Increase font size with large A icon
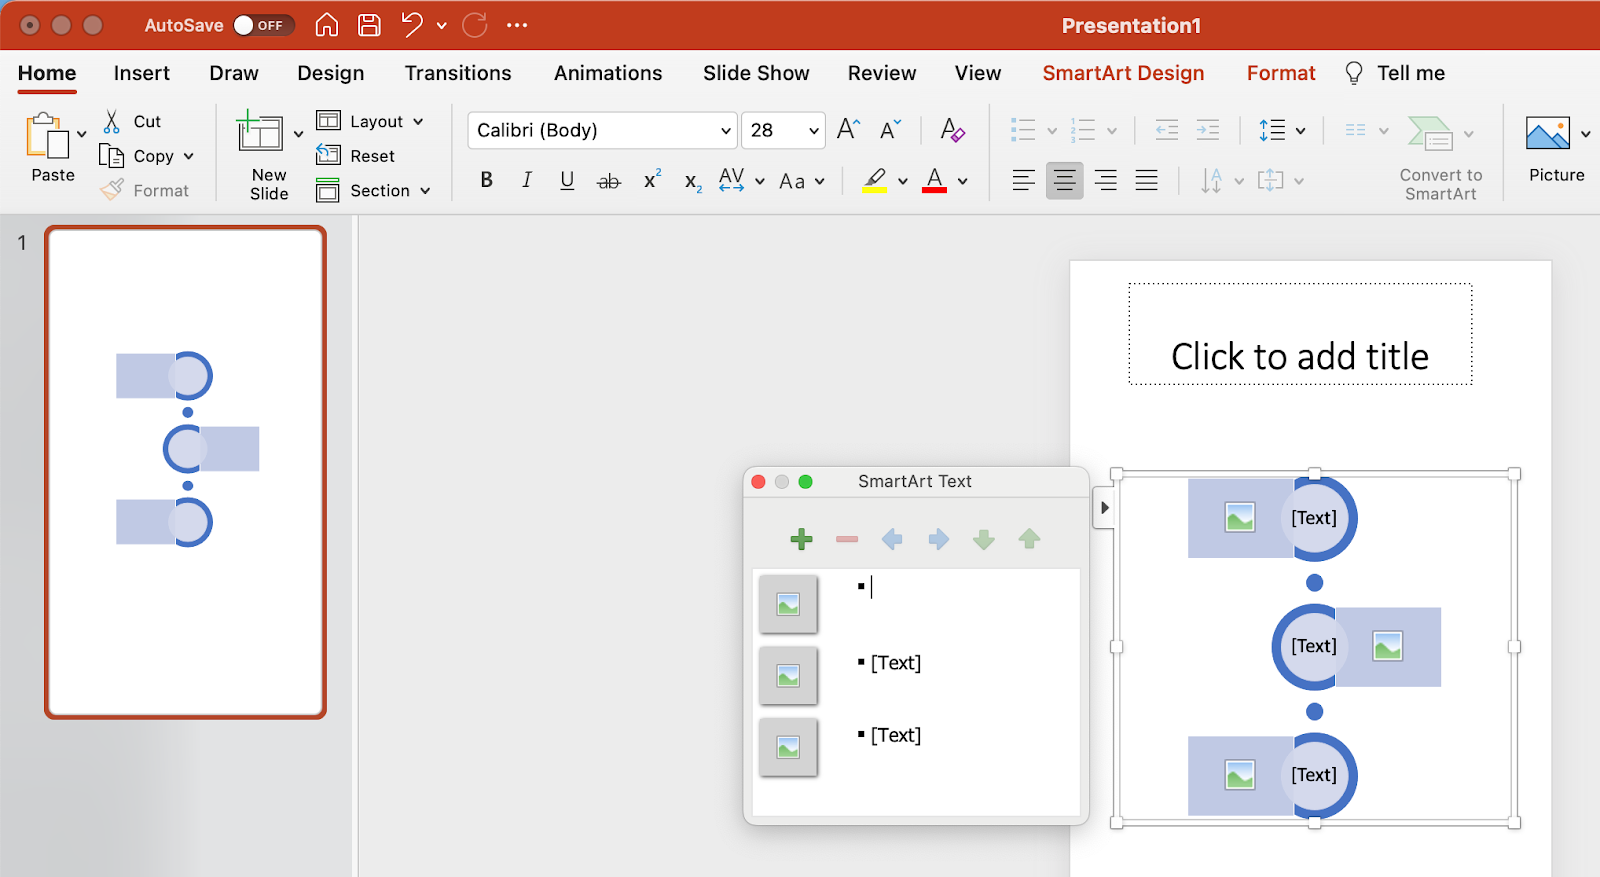This screenshot has height=877, width=1600. tap(849, 129)
